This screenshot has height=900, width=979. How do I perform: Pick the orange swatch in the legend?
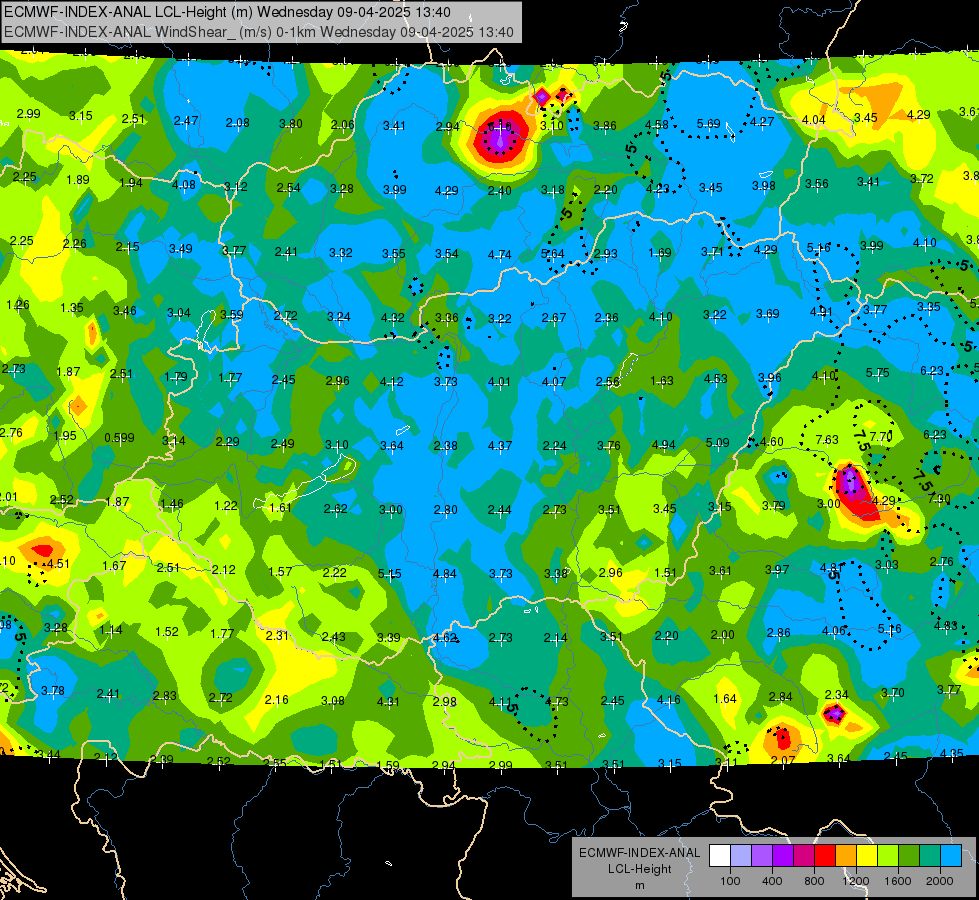coord(846,856)
